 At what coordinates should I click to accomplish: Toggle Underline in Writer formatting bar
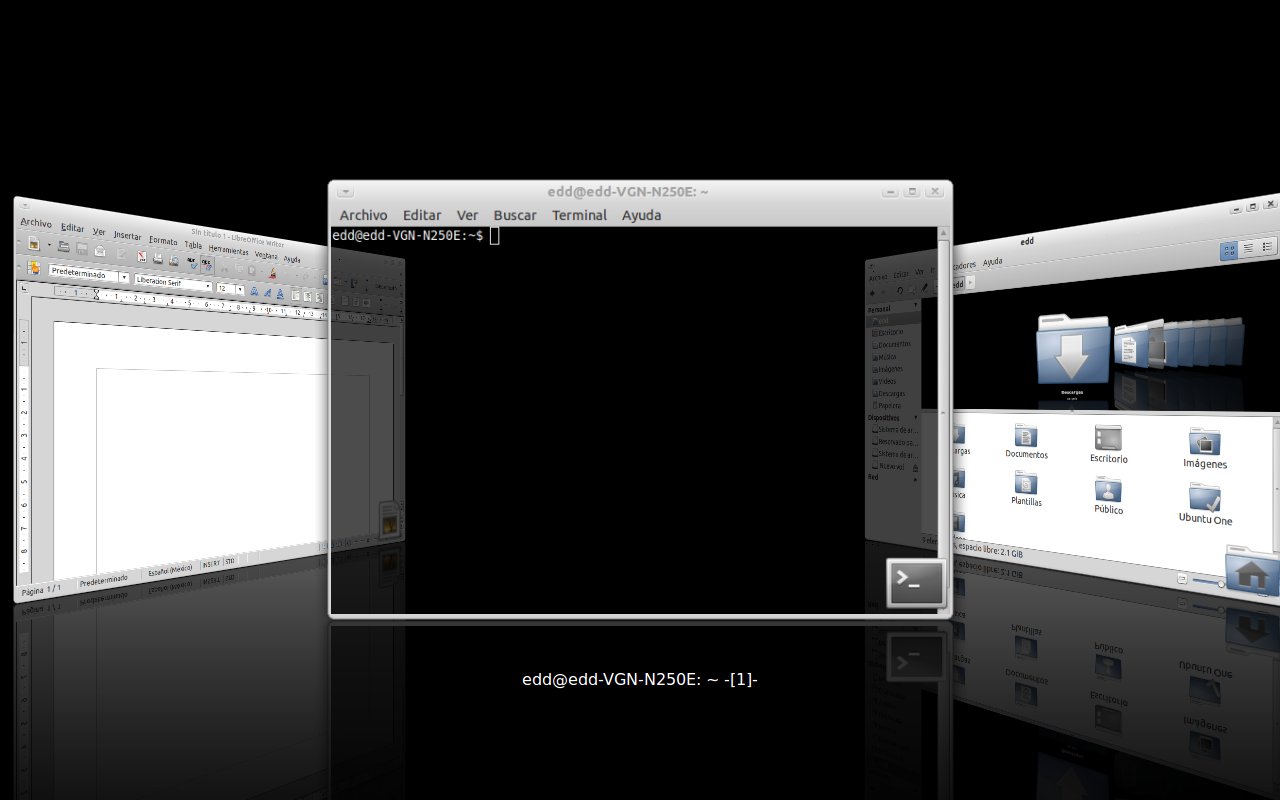click(280, 293)
